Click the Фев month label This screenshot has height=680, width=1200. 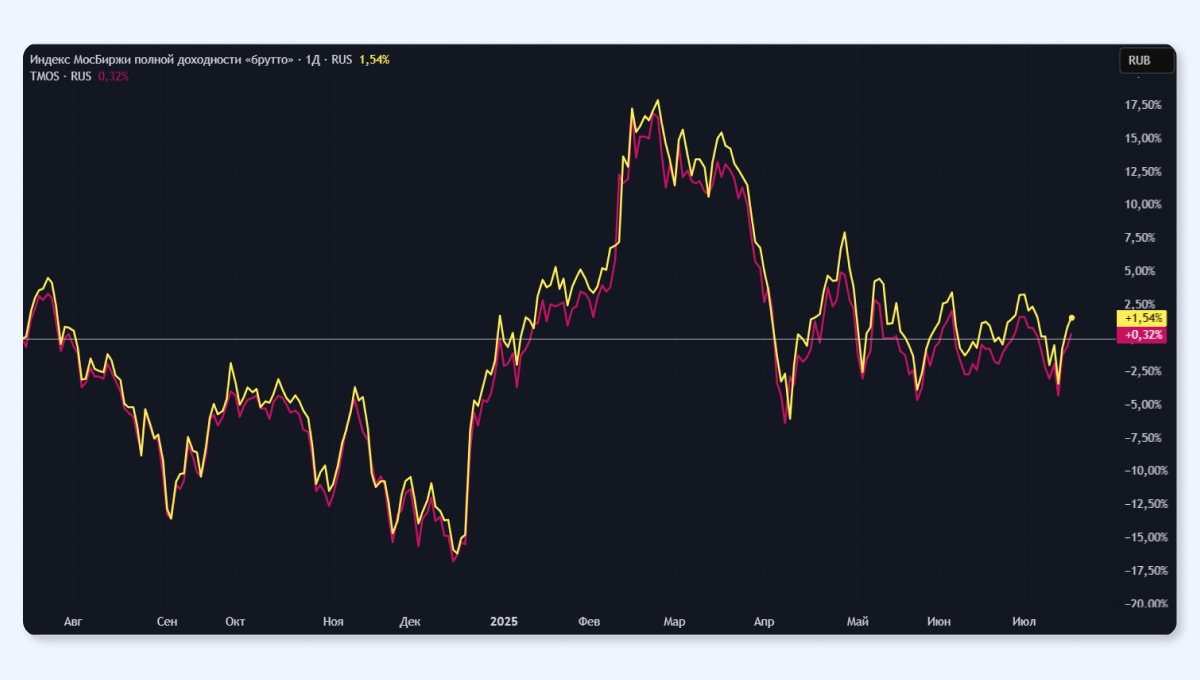point(589,622)
